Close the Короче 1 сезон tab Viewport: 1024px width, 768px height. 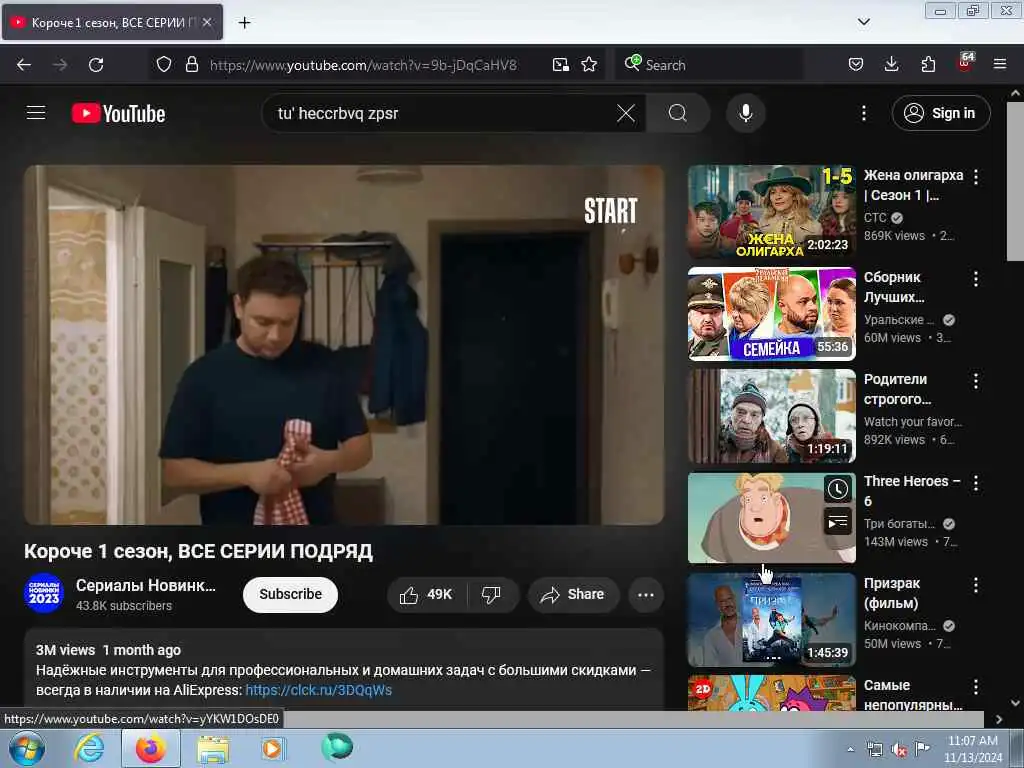click(207, 22)
